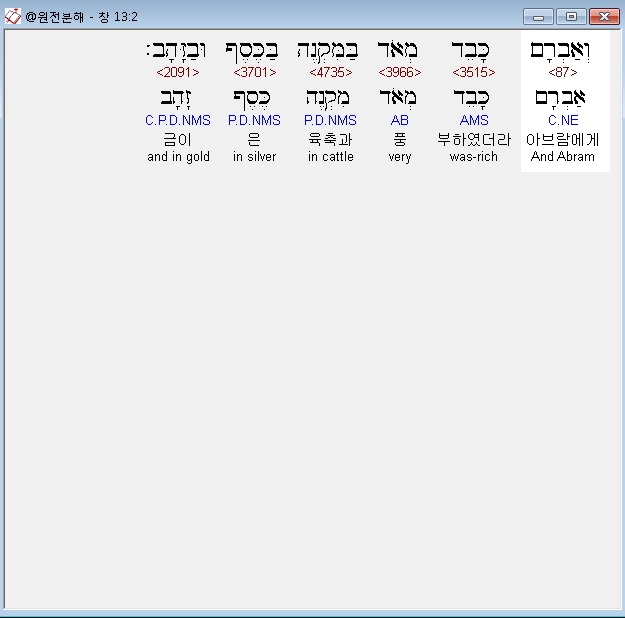This screenshot has width=625, height=618.
Task: Click Strong's number <87>
Action: (x=562, y=72)
